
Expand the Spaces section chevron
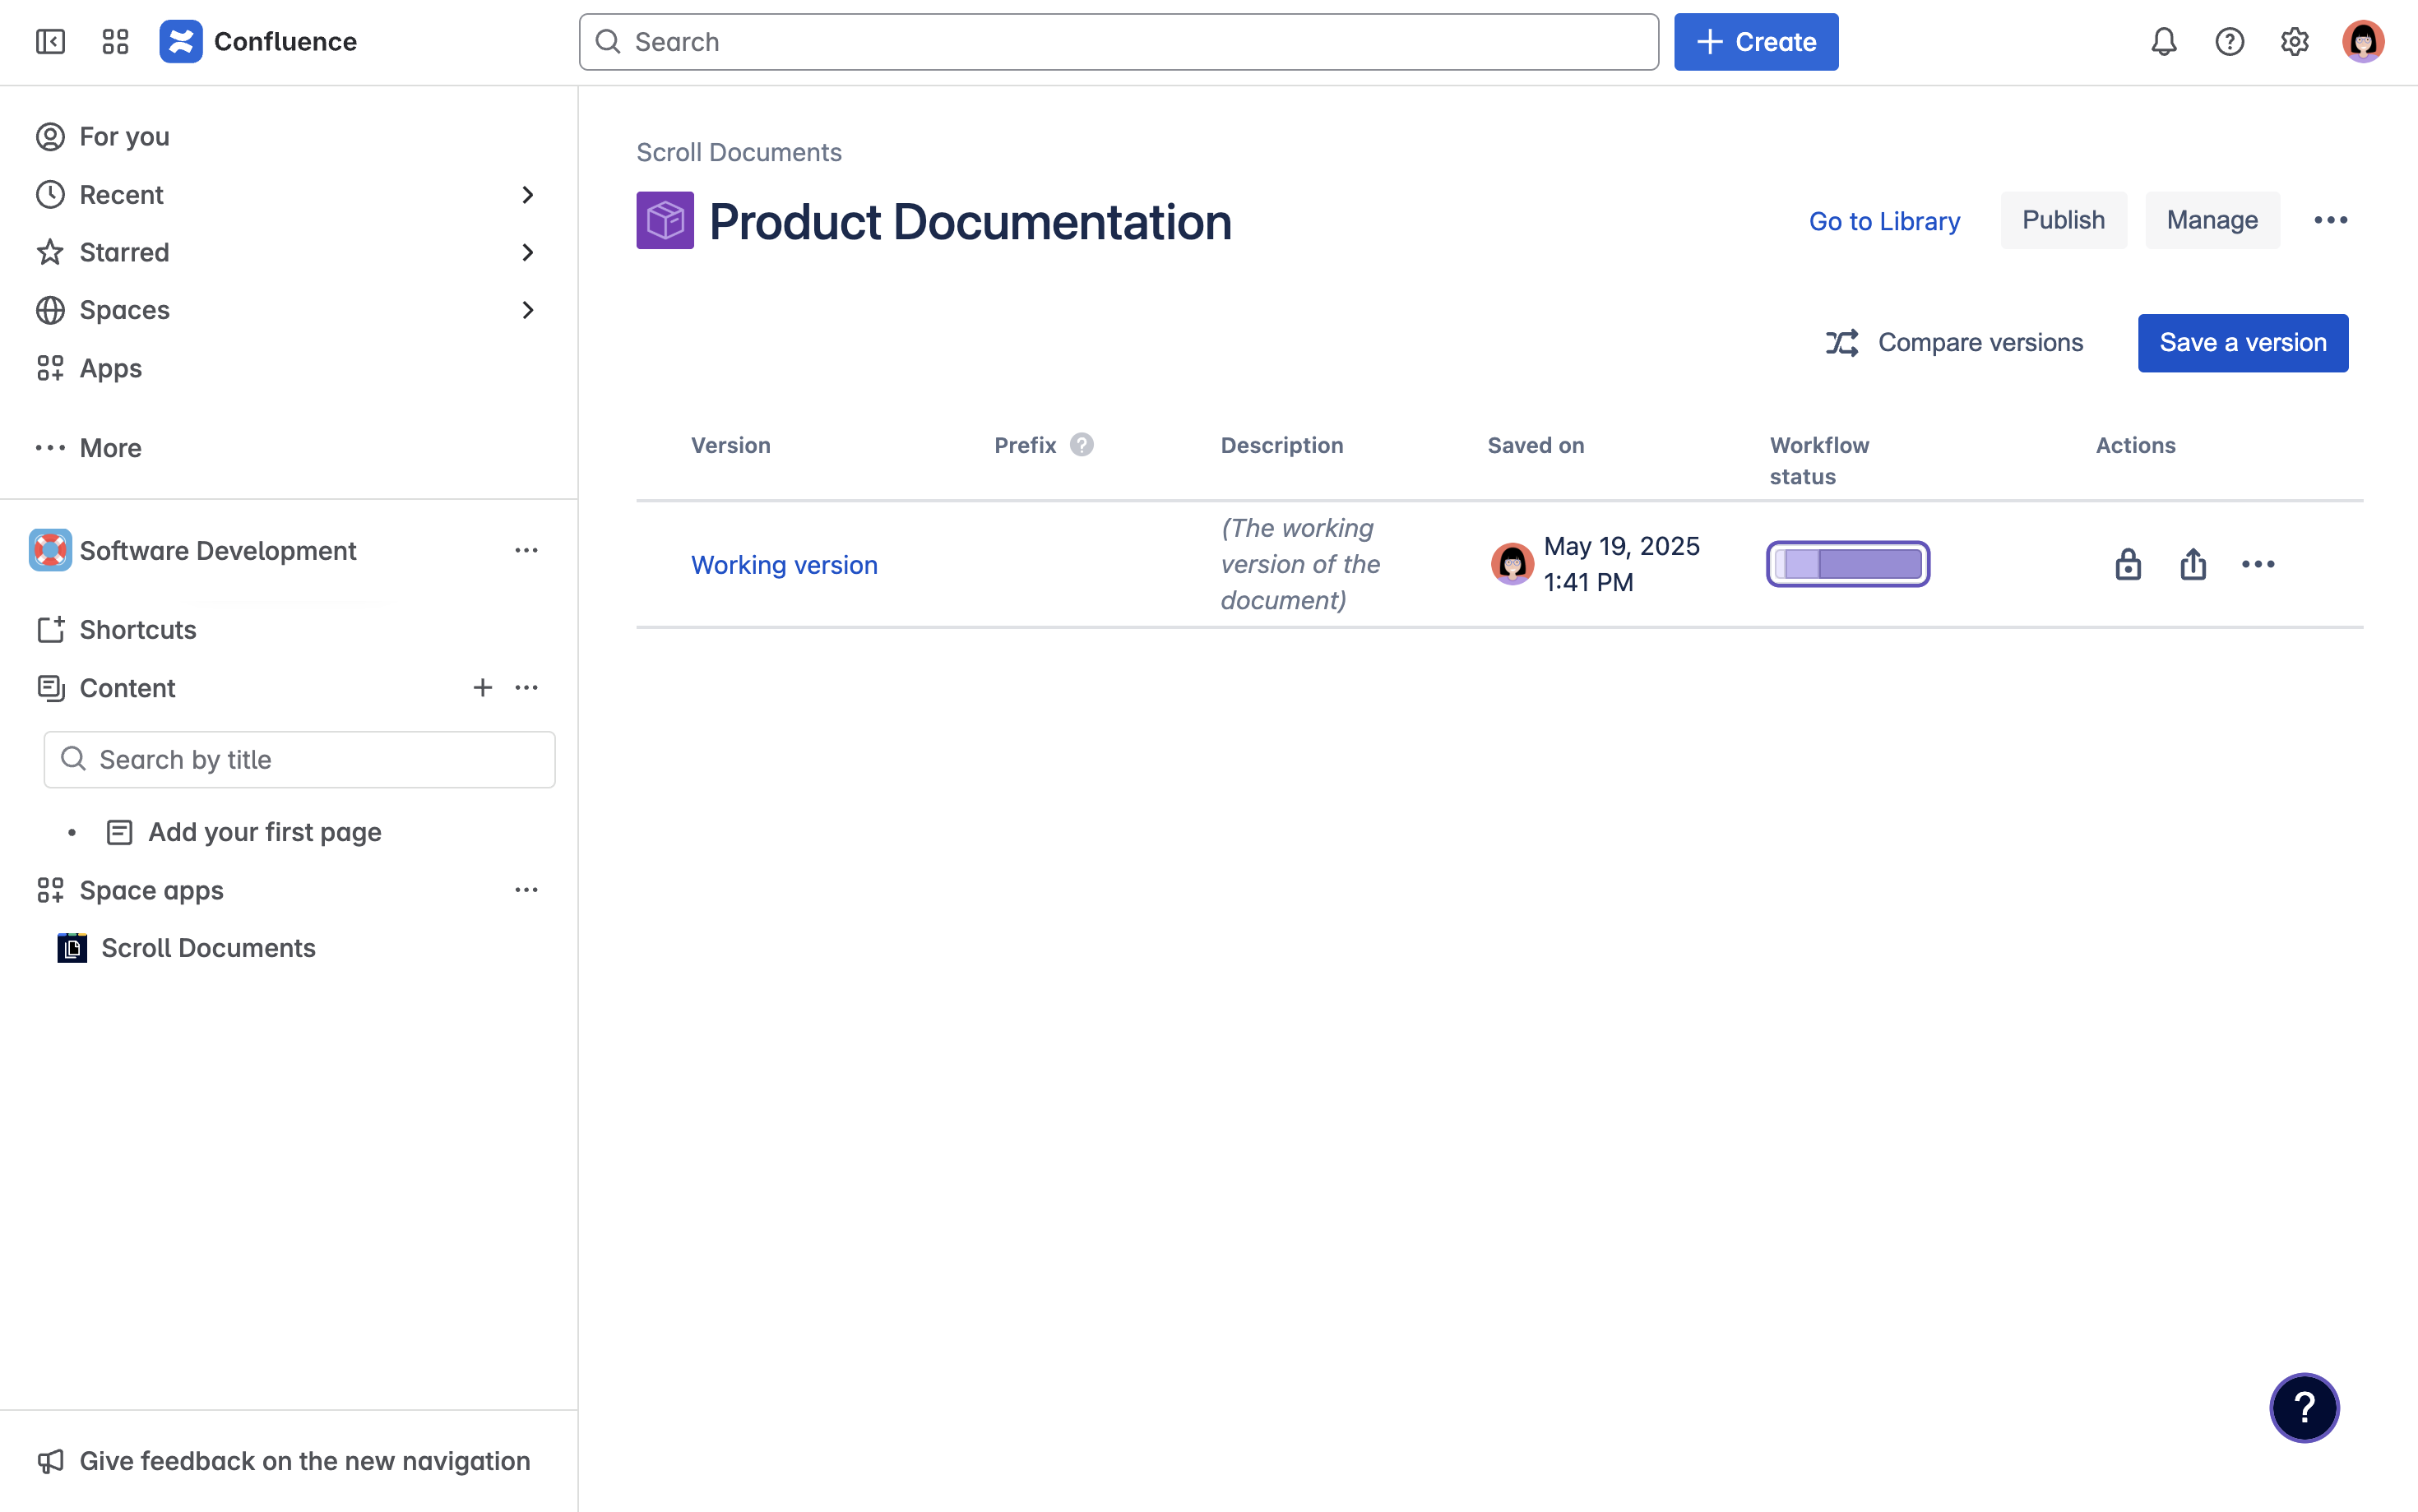click(x=528, y=310)
